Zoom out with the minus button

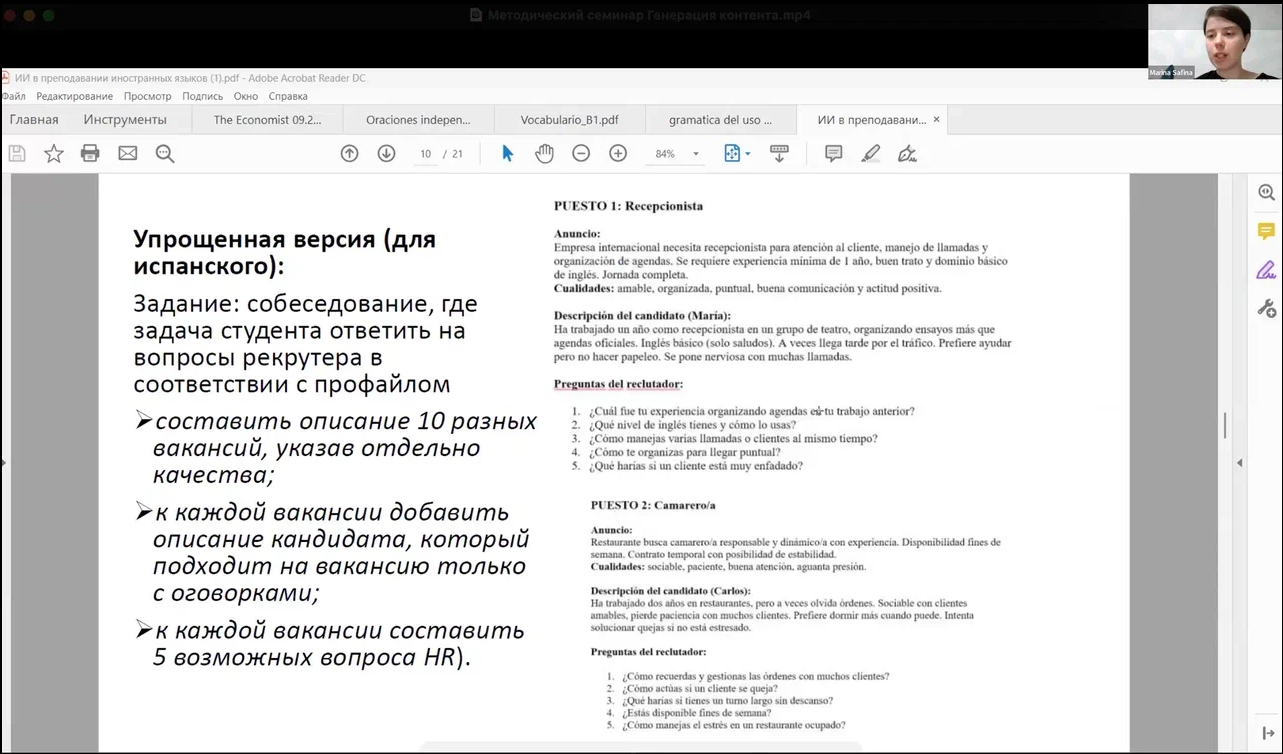(581, 153)
